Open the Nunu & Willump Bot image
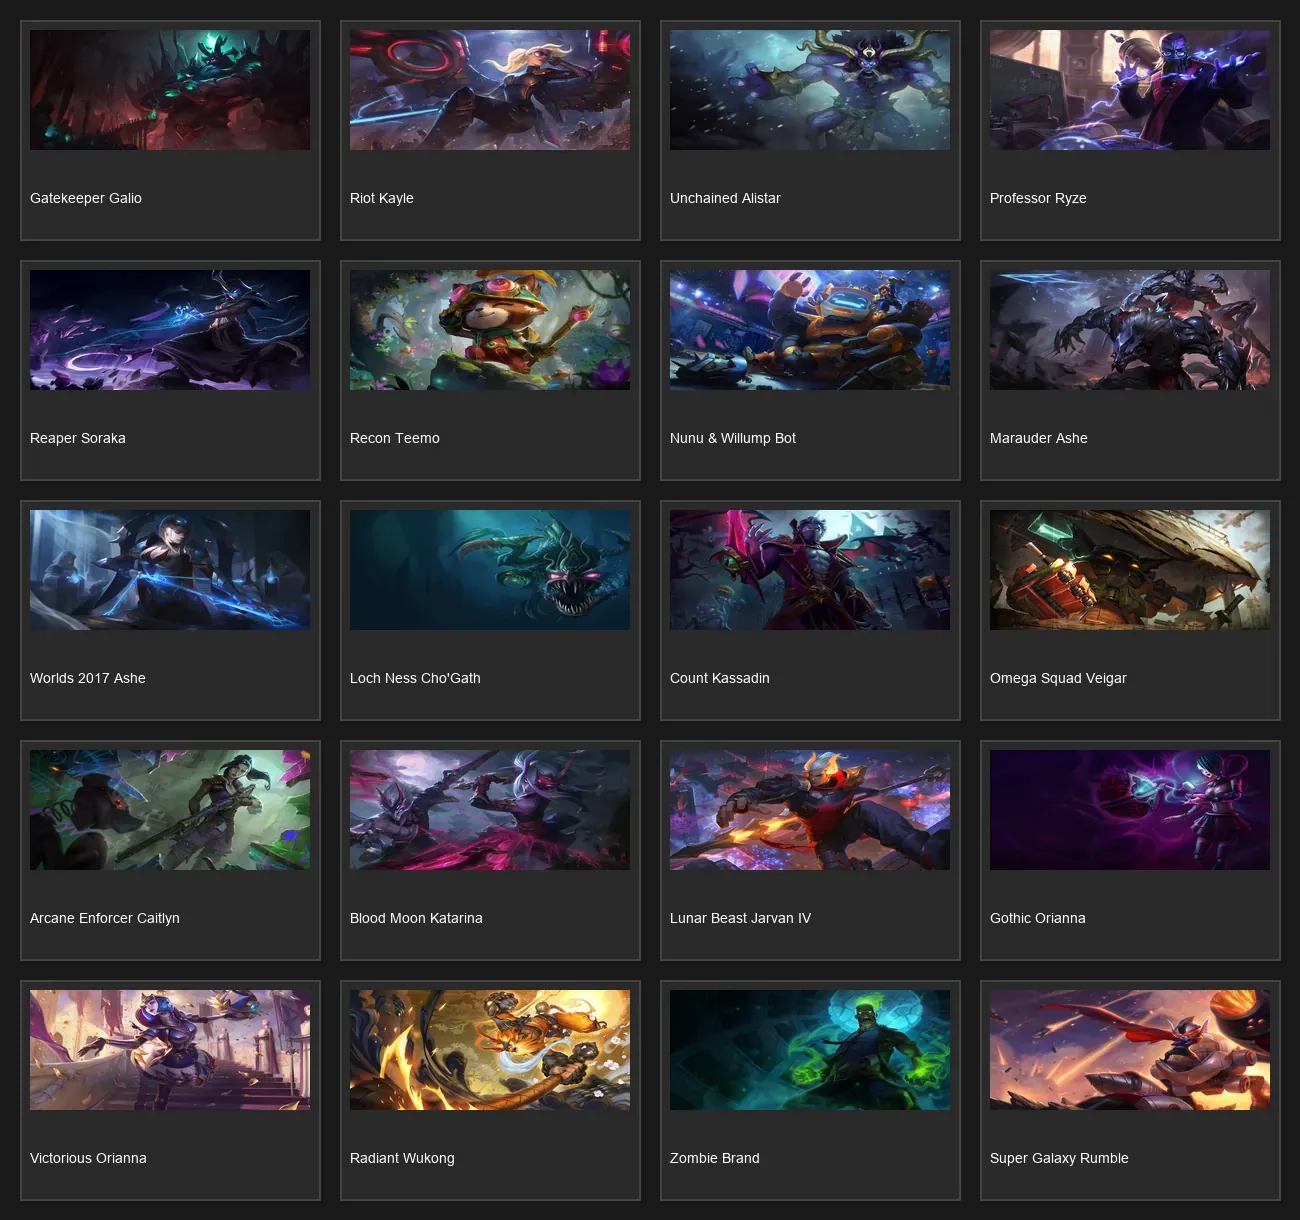1300x1220 pixels. pyautogui.click(x=810, y=330)
